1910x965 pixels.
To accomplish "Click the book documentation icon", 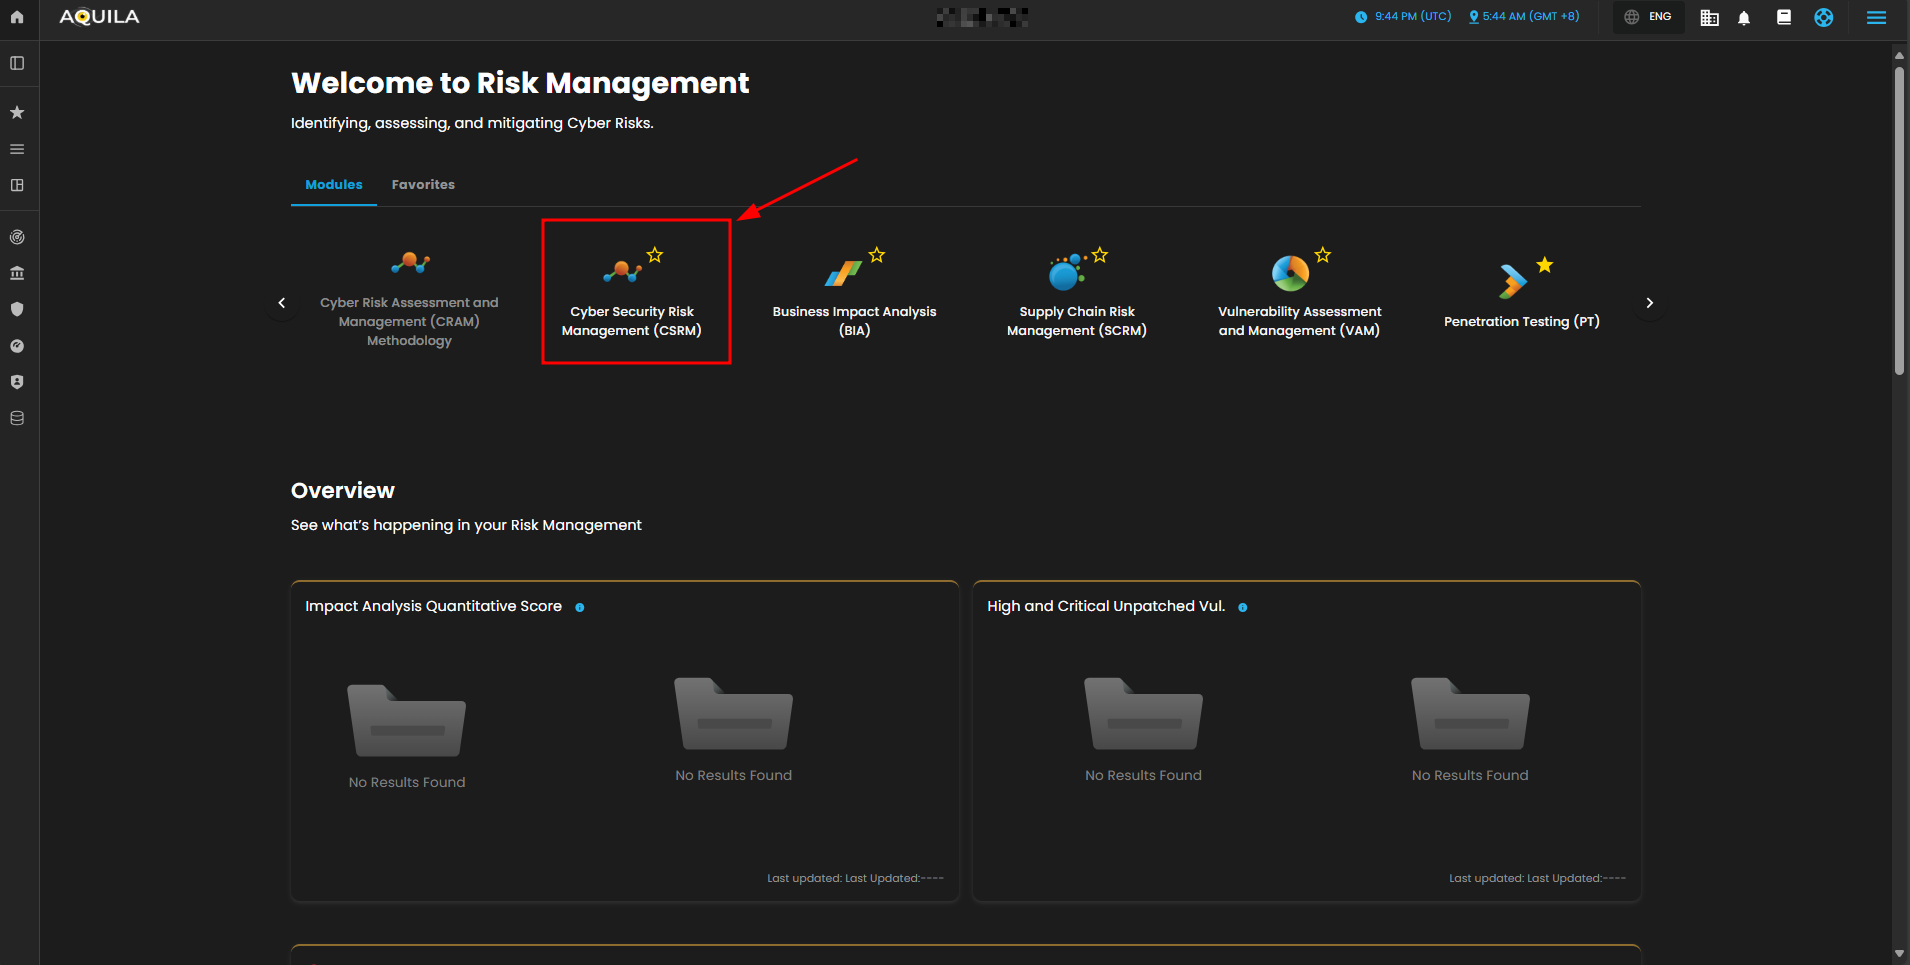I will click(x=1783, y=17).
